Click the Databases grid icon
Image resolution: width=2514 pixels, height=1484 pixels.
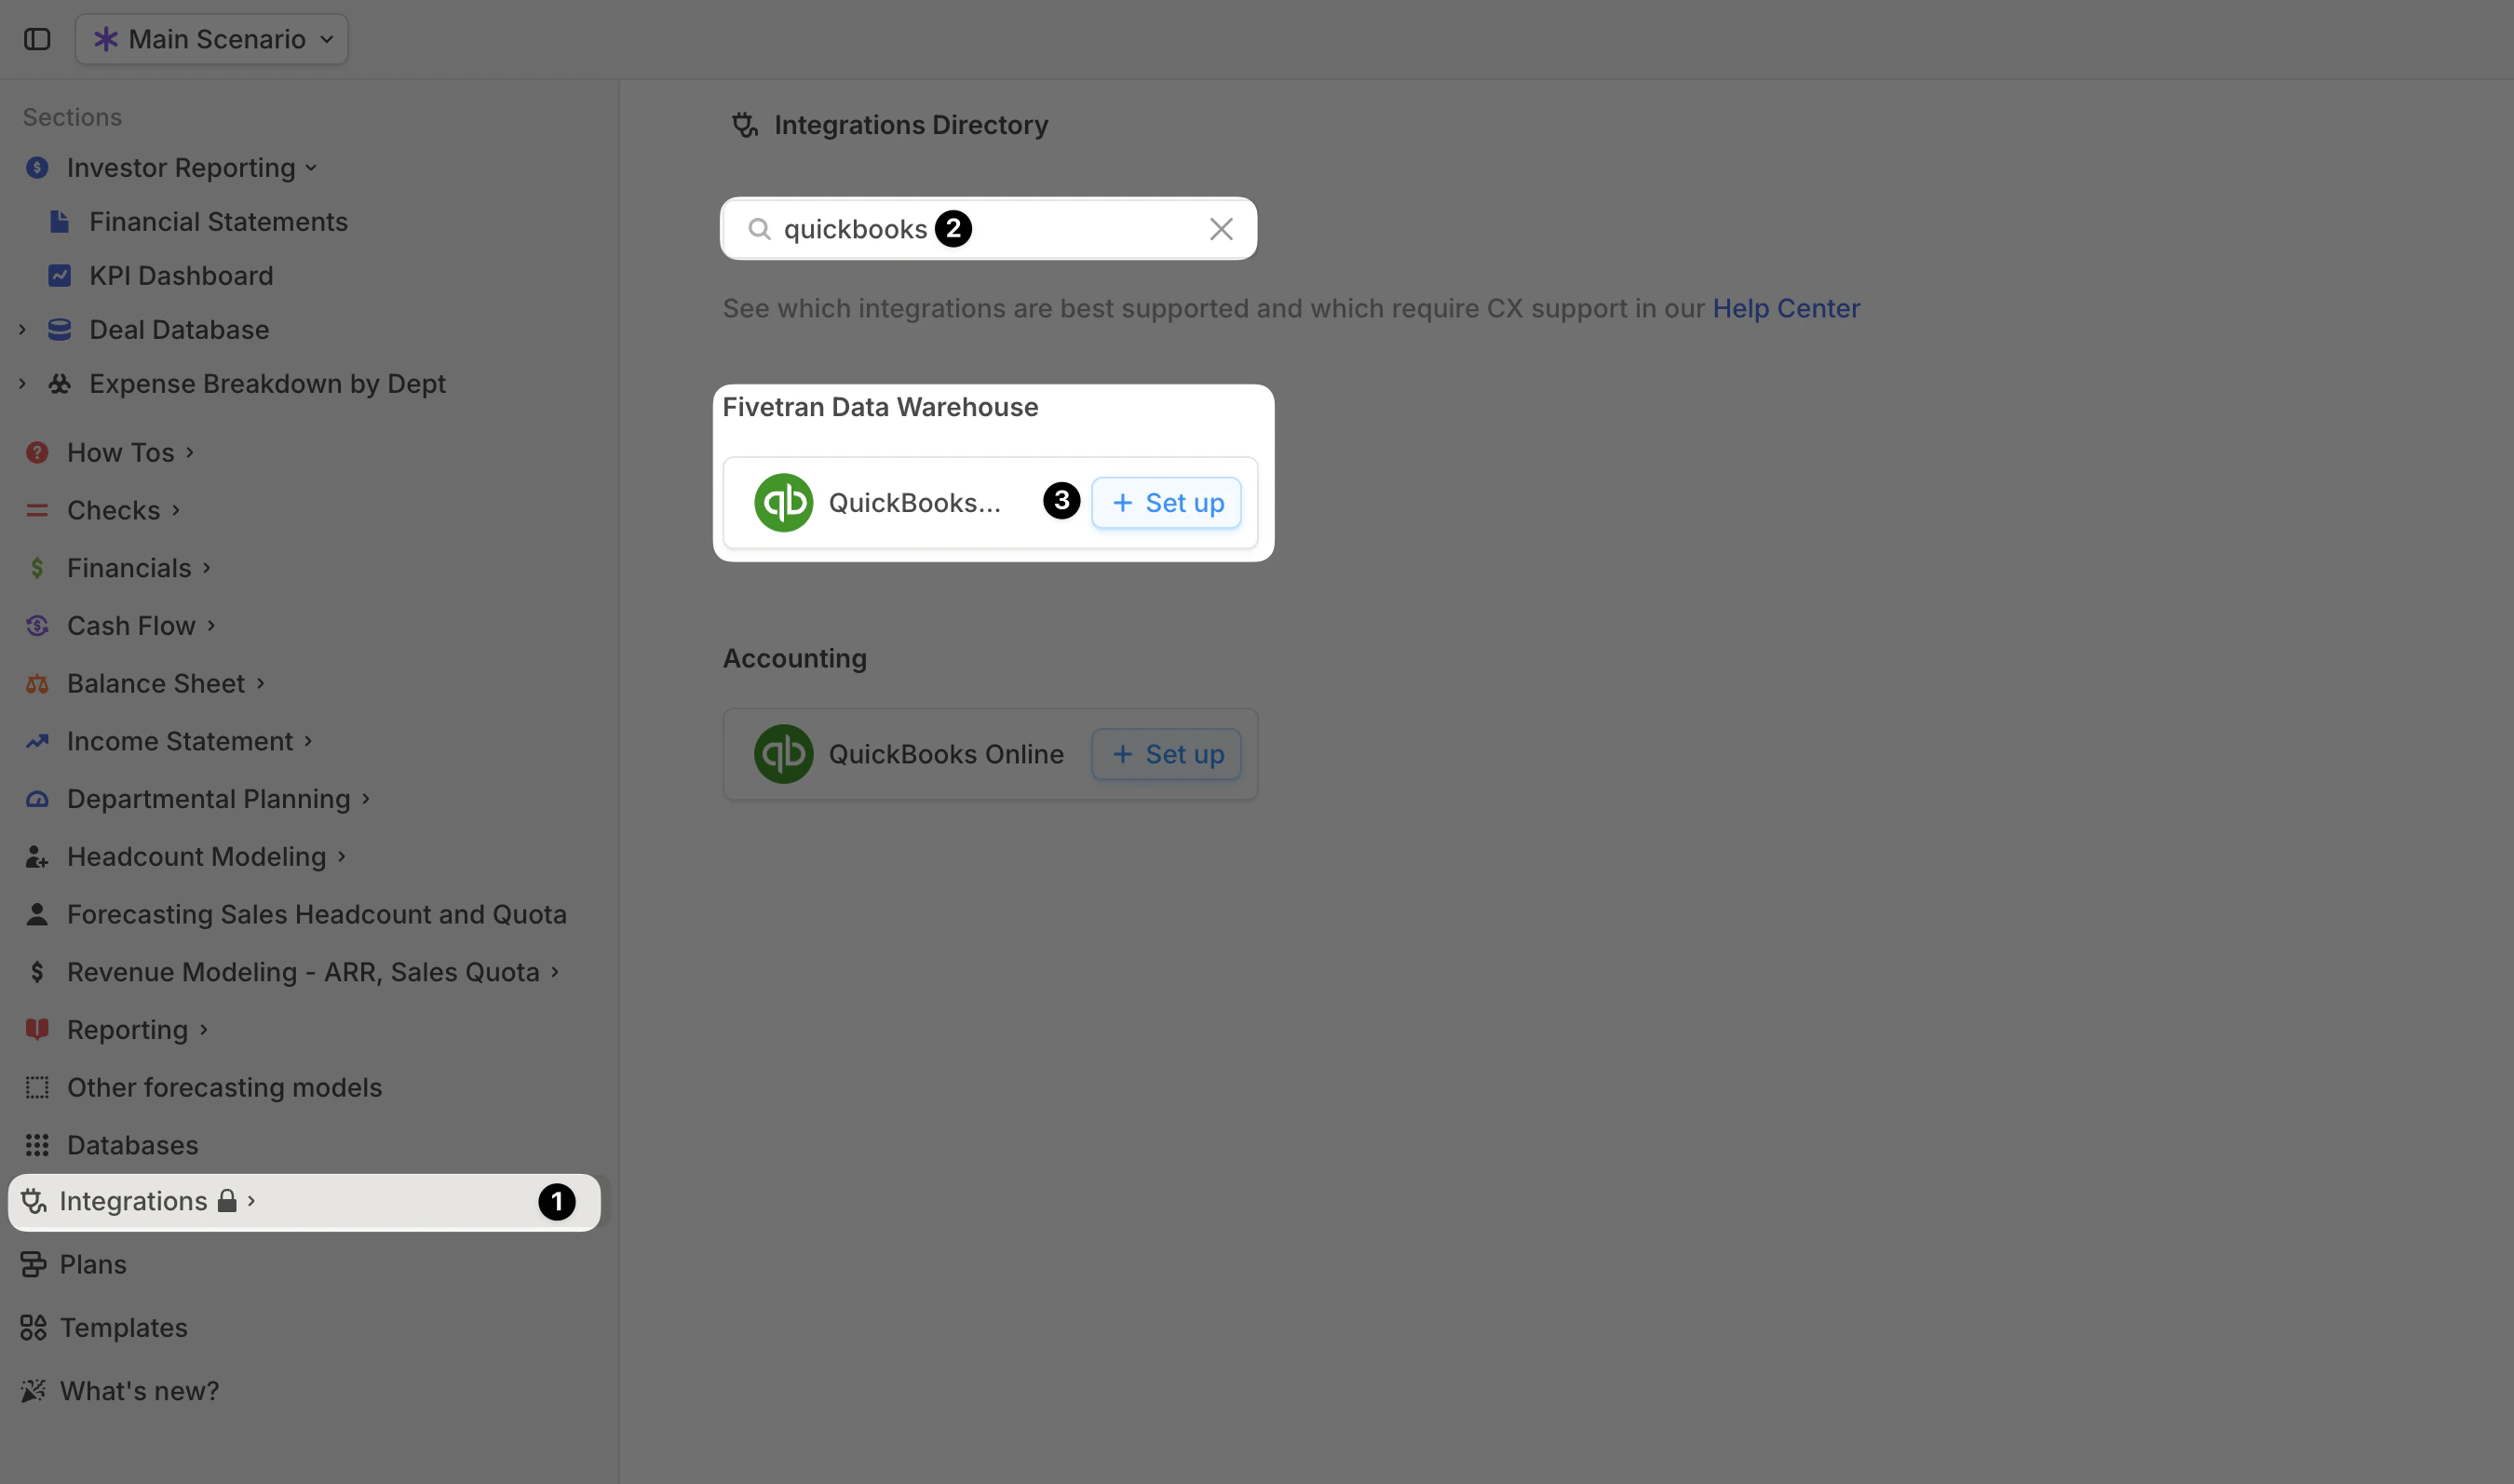point(36,1144)
